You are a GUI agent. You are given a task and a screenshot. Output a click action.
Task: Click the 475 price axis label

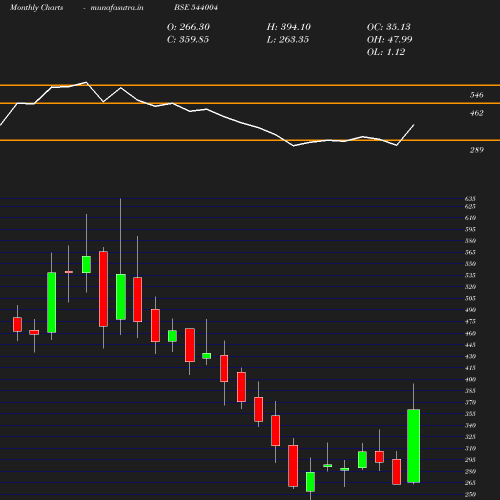point(470,322)
